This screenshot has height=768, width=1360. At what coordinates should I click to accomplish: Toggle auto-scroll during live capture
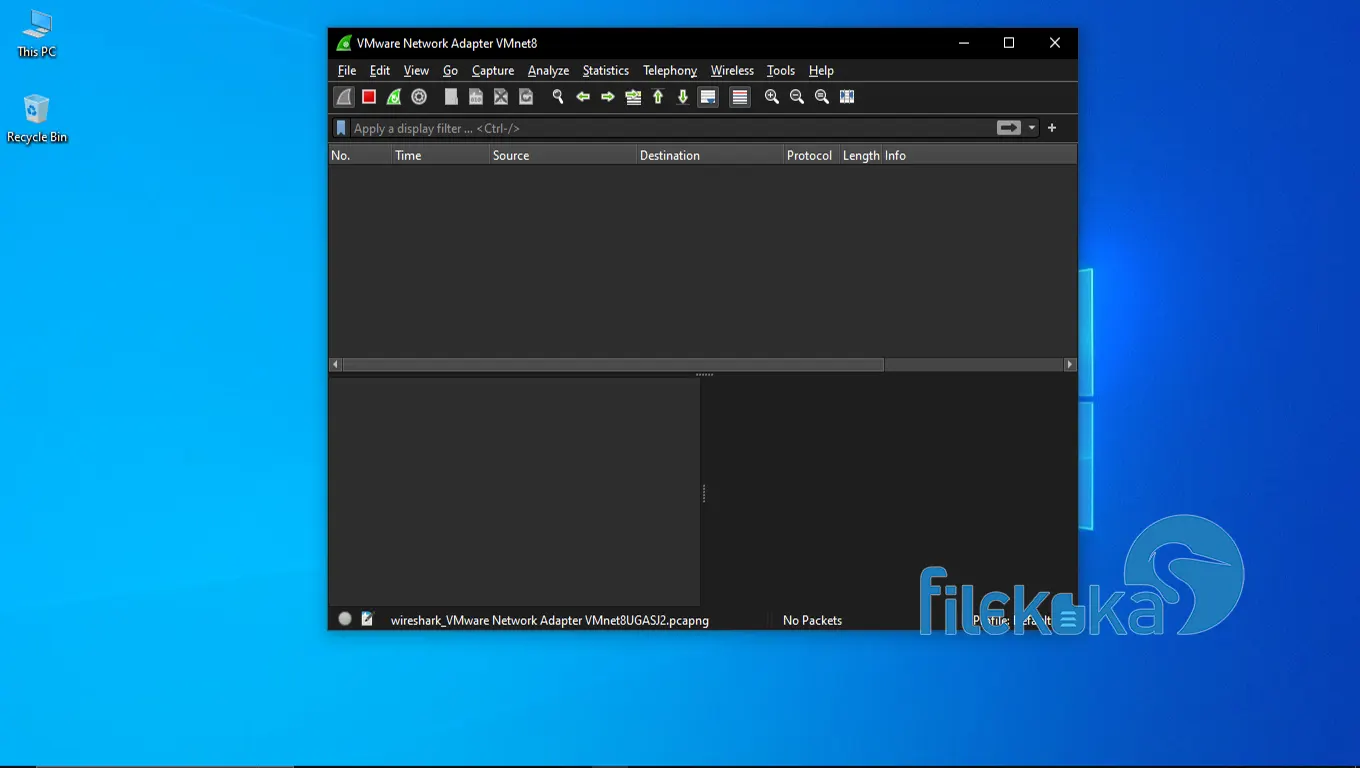point(708,97)
